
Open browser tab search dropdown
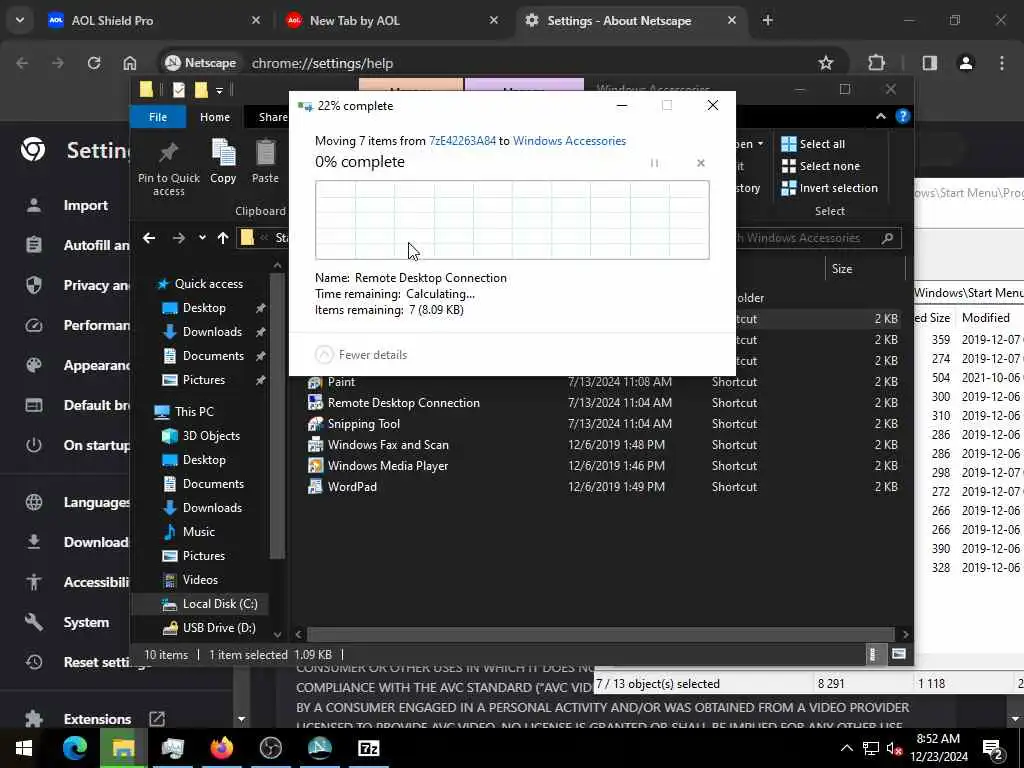pyautogui.click(x=20, y=20)
